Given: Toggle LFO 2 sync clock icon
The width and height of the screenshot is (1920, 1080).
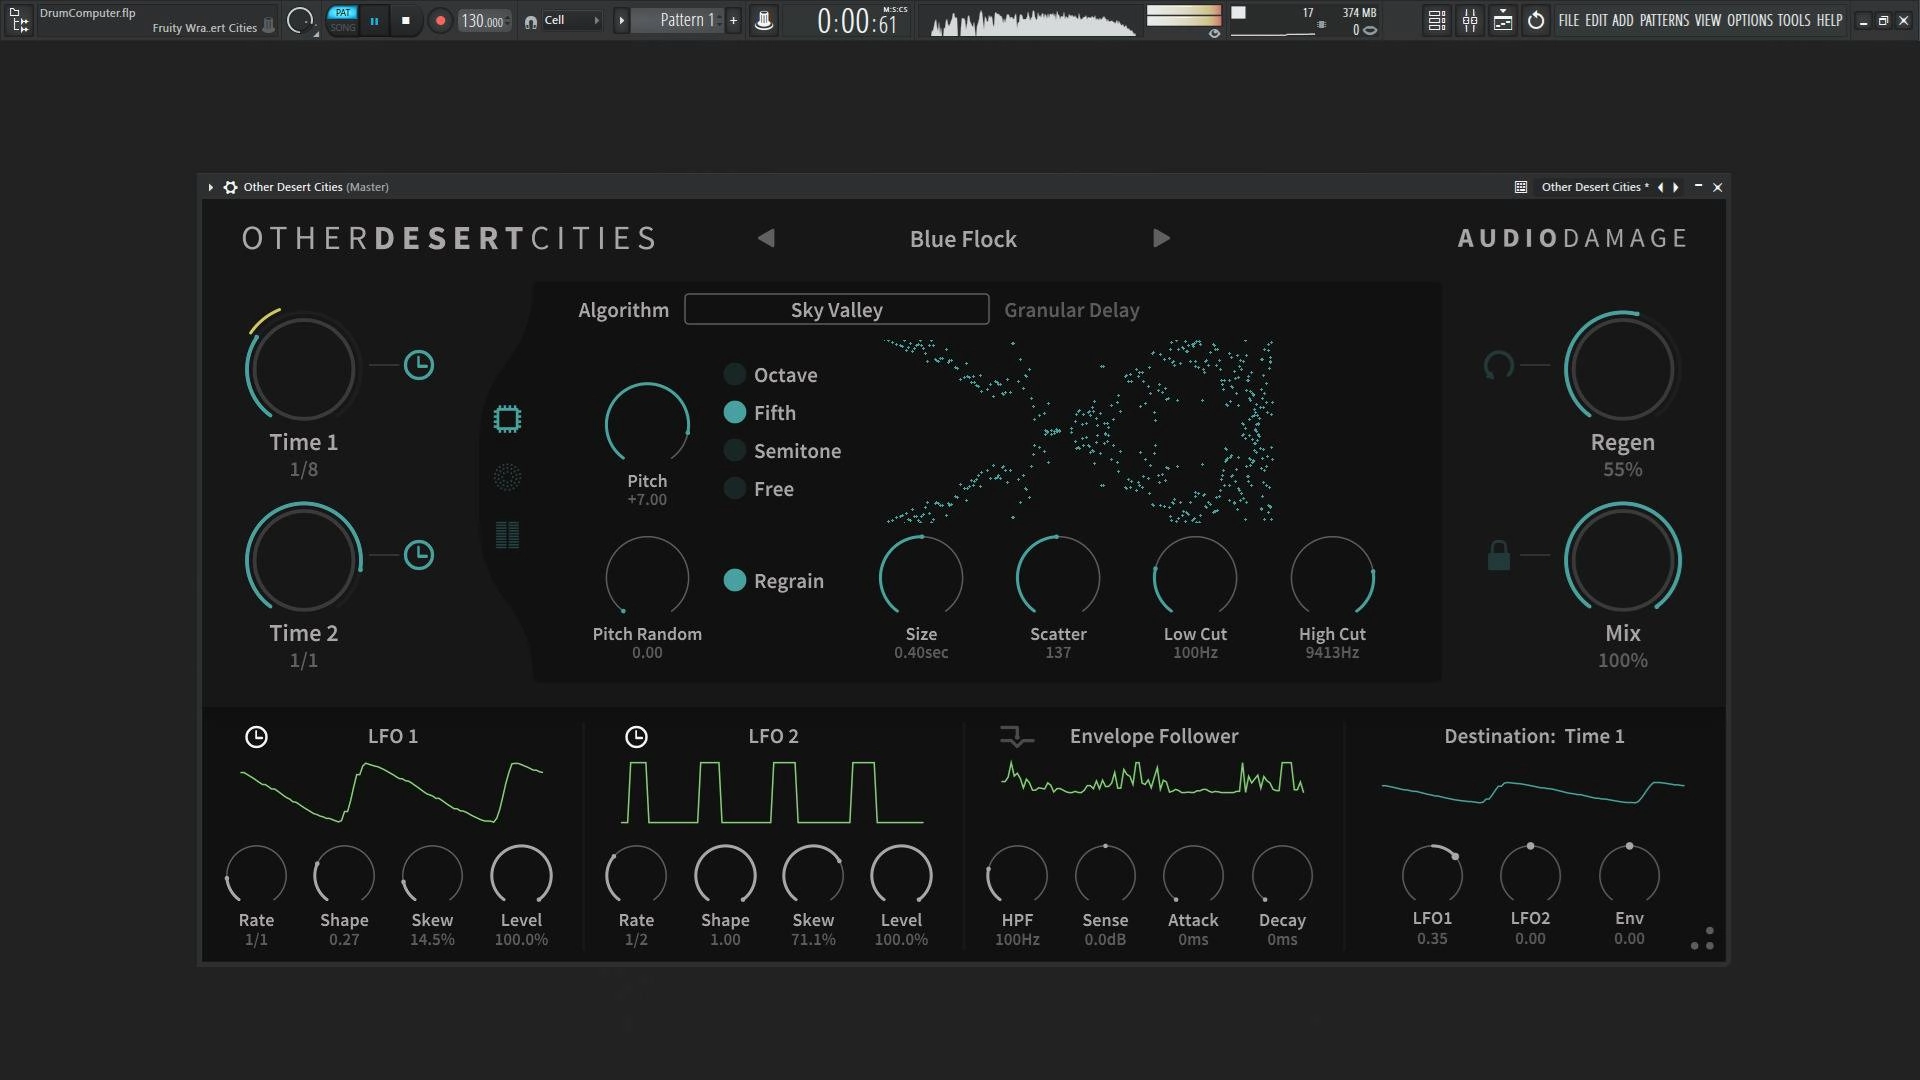Looking at the screenshot, I should [x=636, y=737].
